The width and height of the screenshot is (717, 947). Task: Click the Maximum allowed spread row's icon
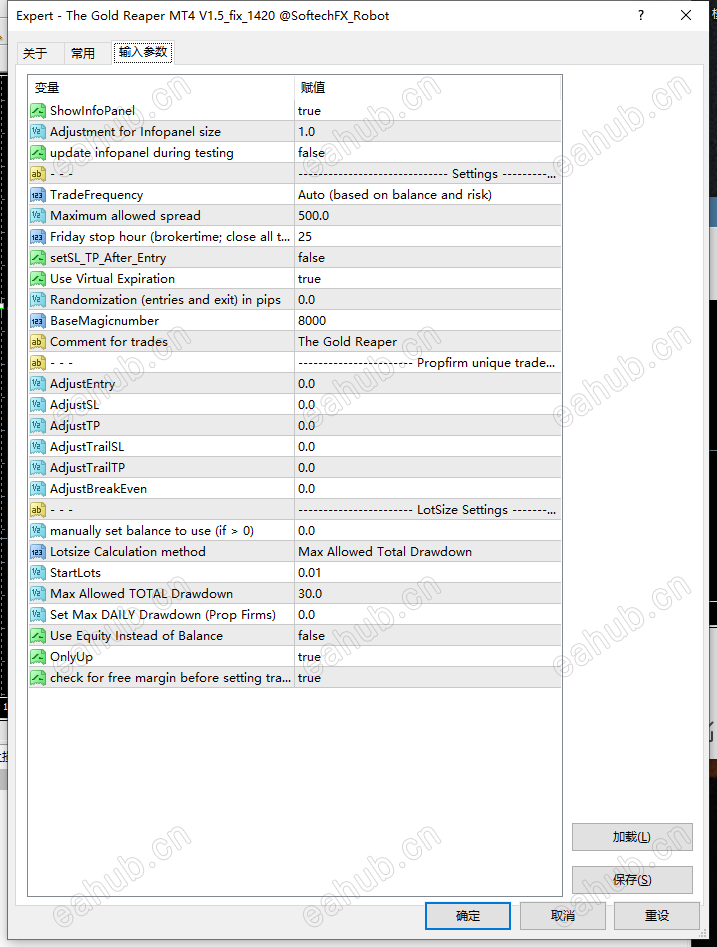pos(38,216)
